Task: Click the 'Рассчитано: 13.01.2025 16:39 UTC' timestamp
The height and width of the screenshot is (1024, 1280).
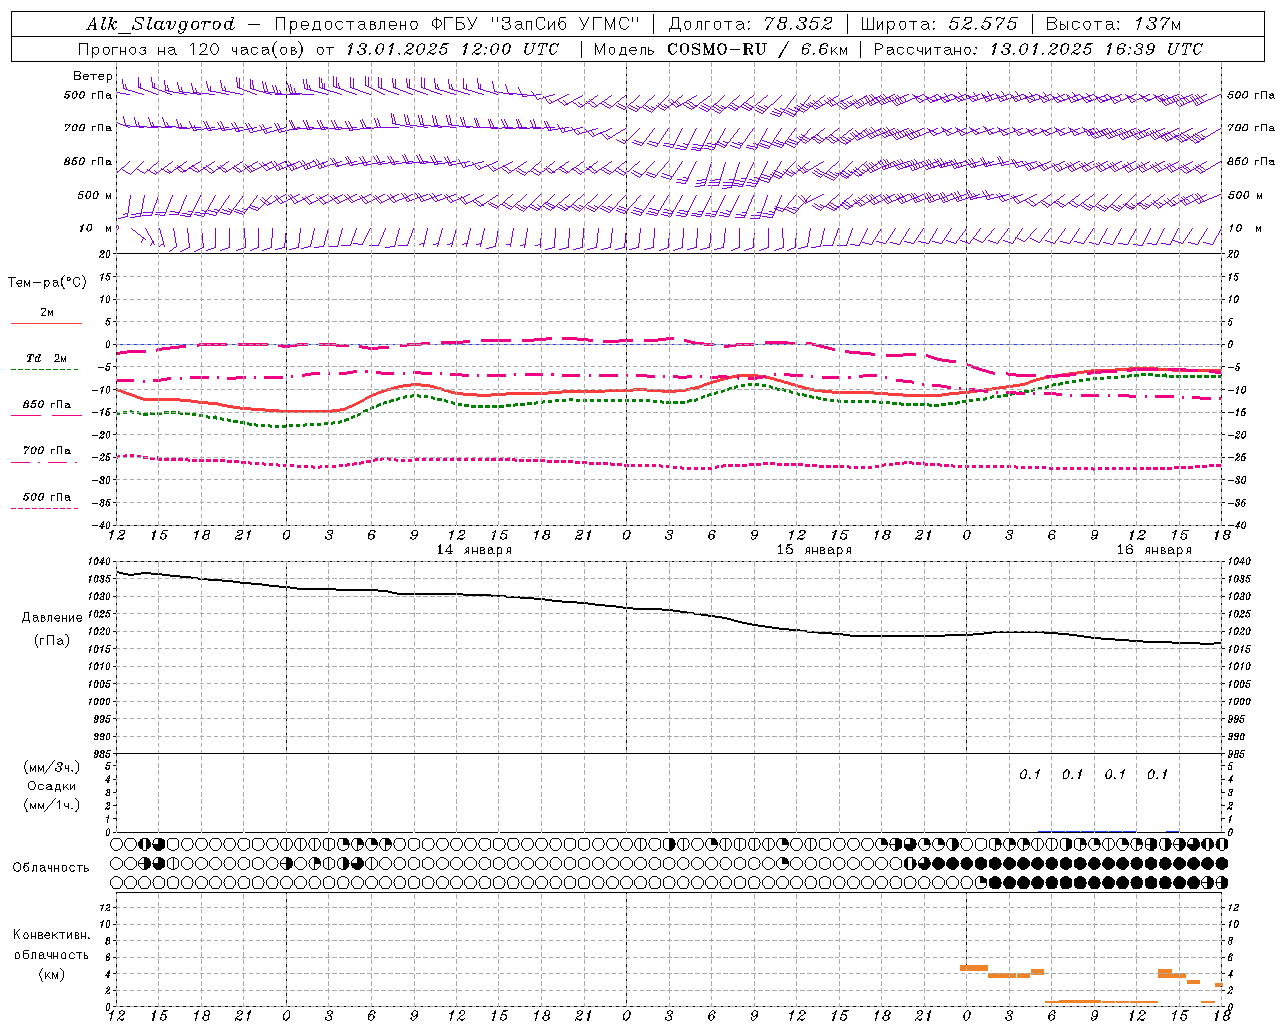Action: [x=1038, y=49]
